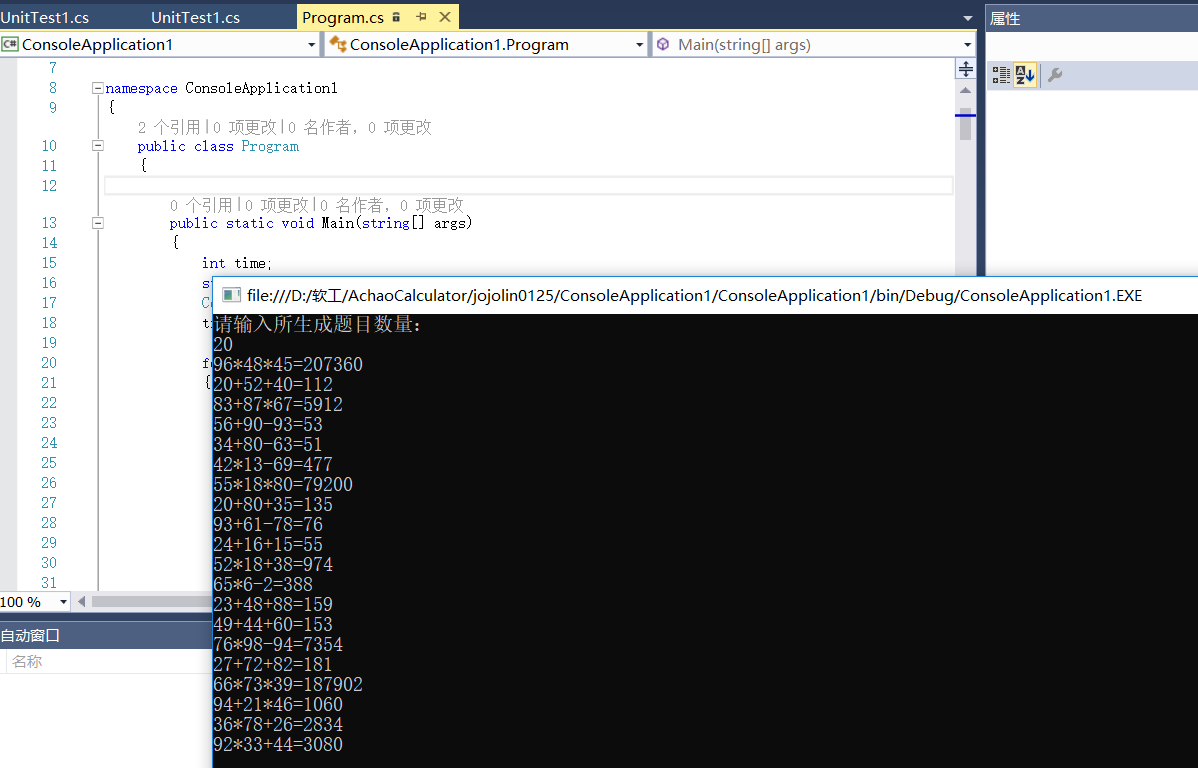Open the '0 个引用' CodeLens above Main
1198x768 pixels.
click(x=201, y=205)
